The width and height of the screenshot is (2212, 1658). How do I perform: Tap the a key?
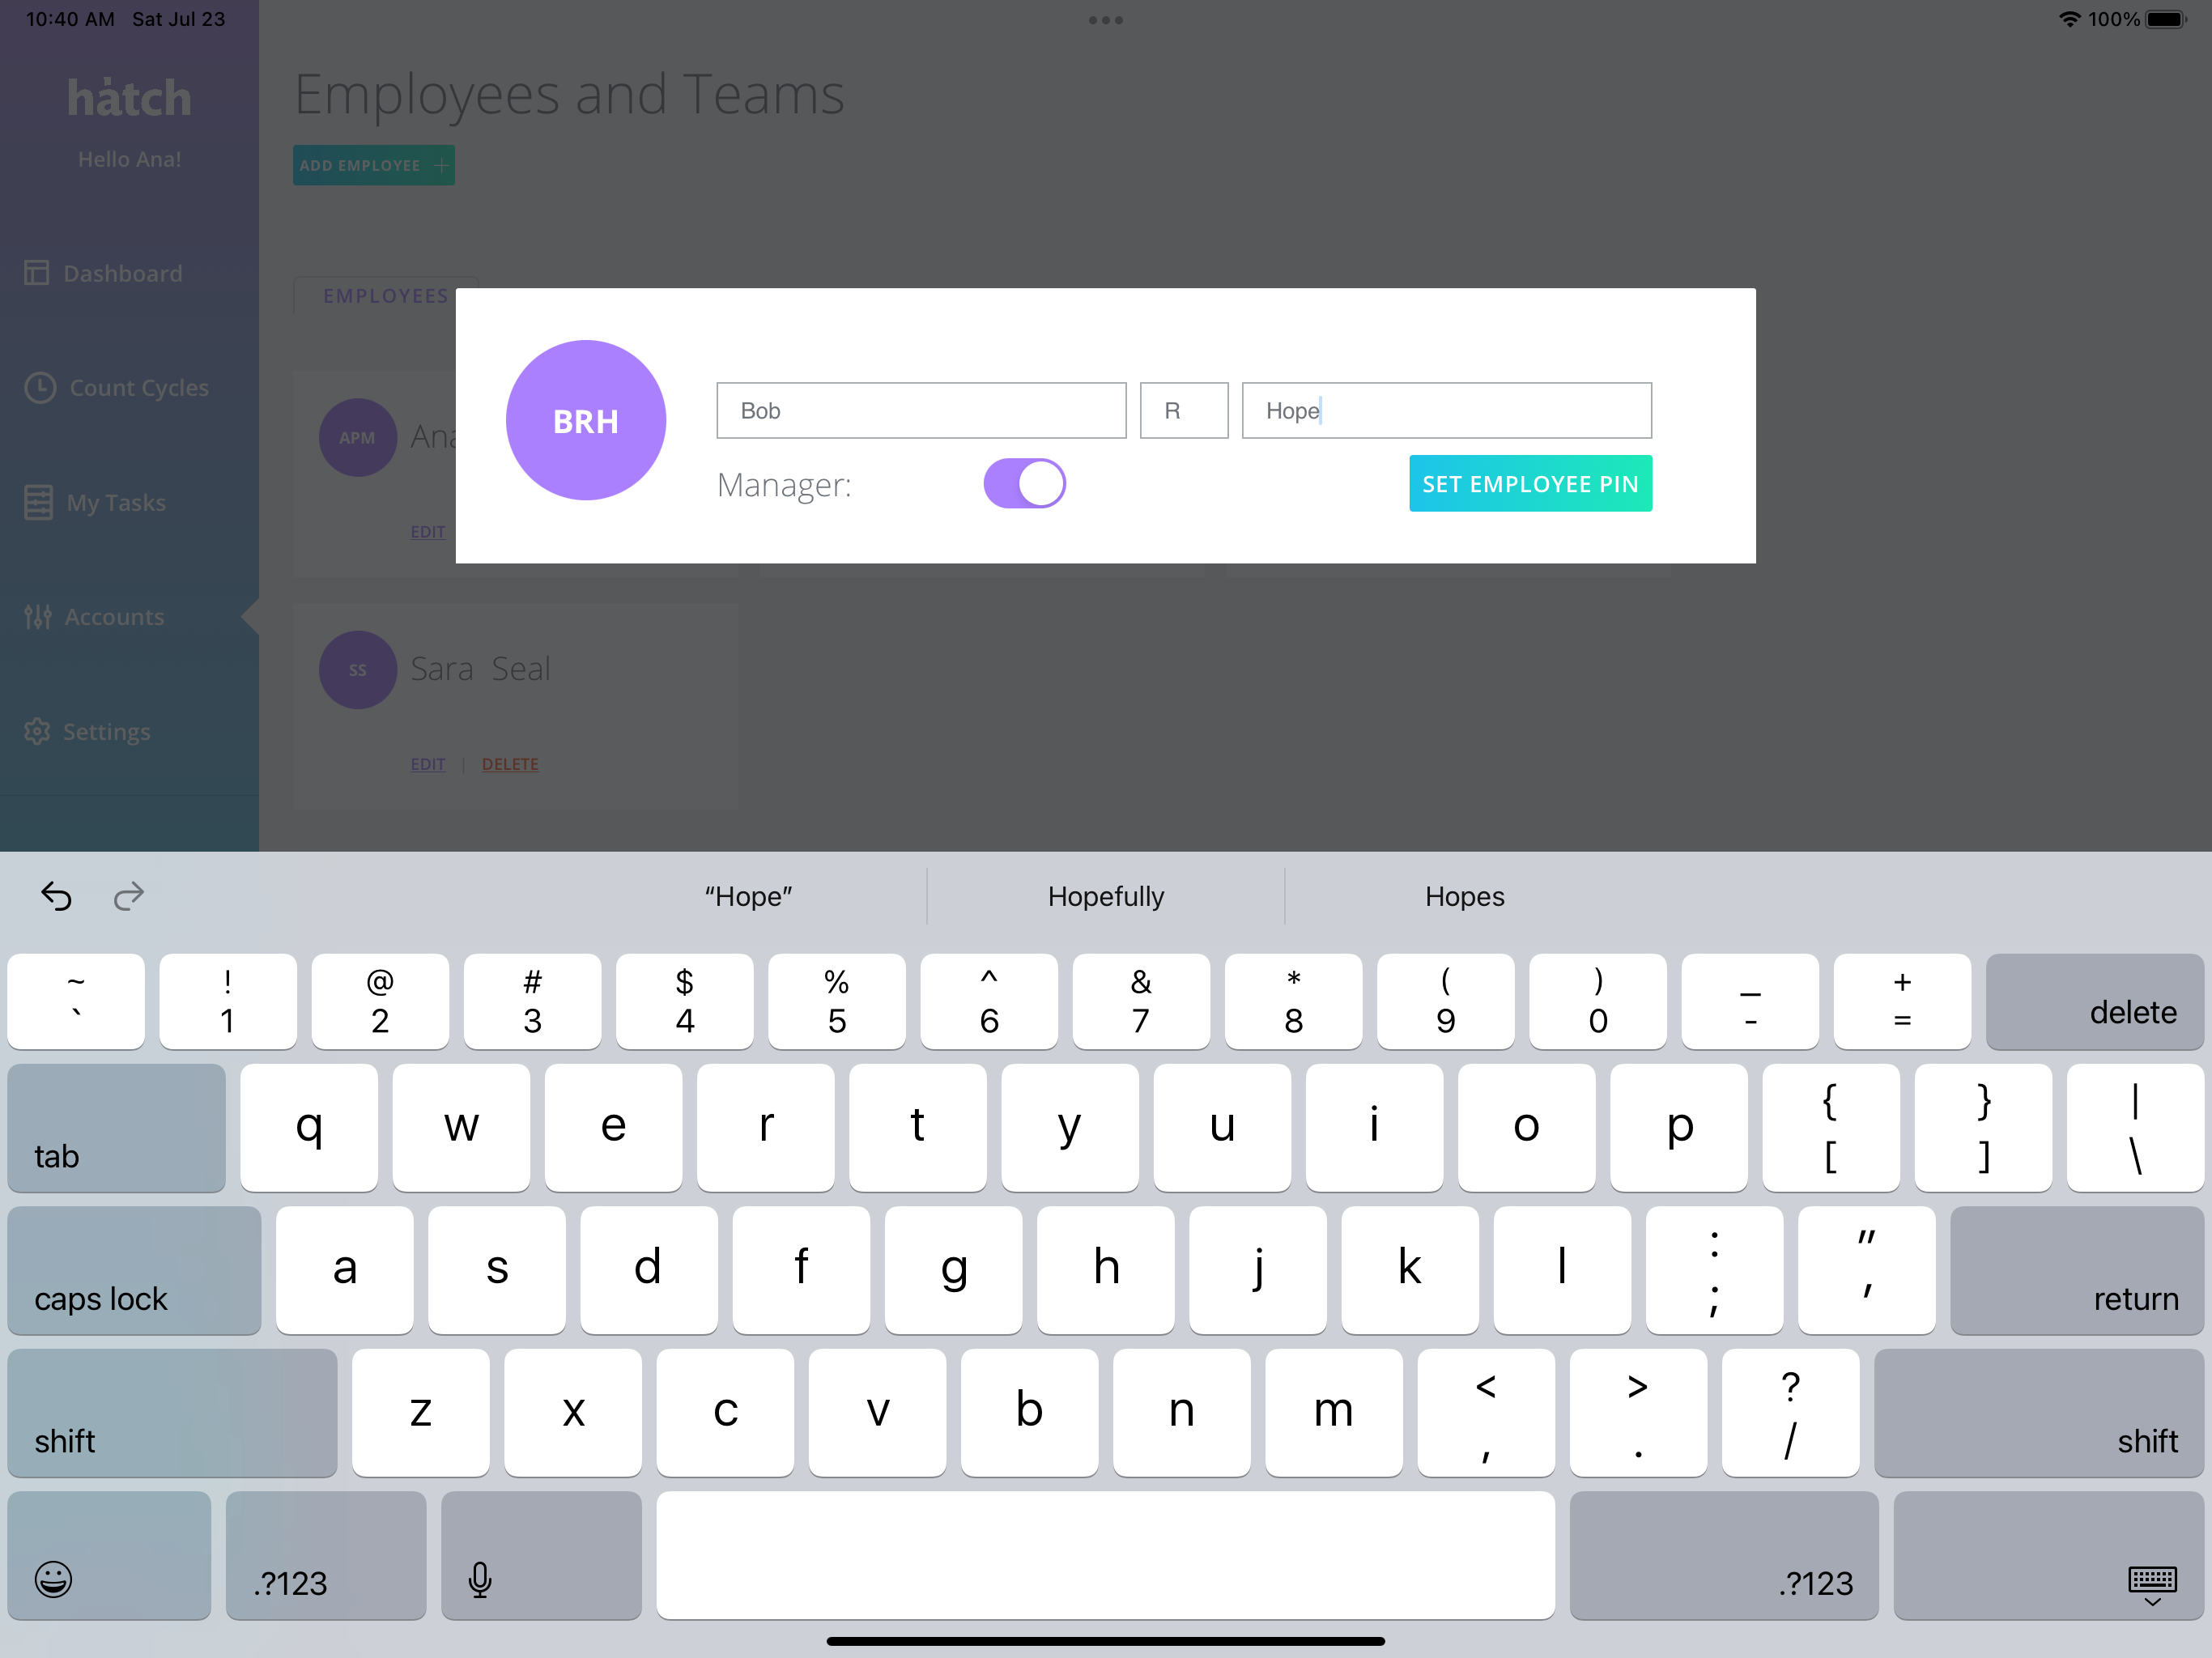pos(345,1270)
